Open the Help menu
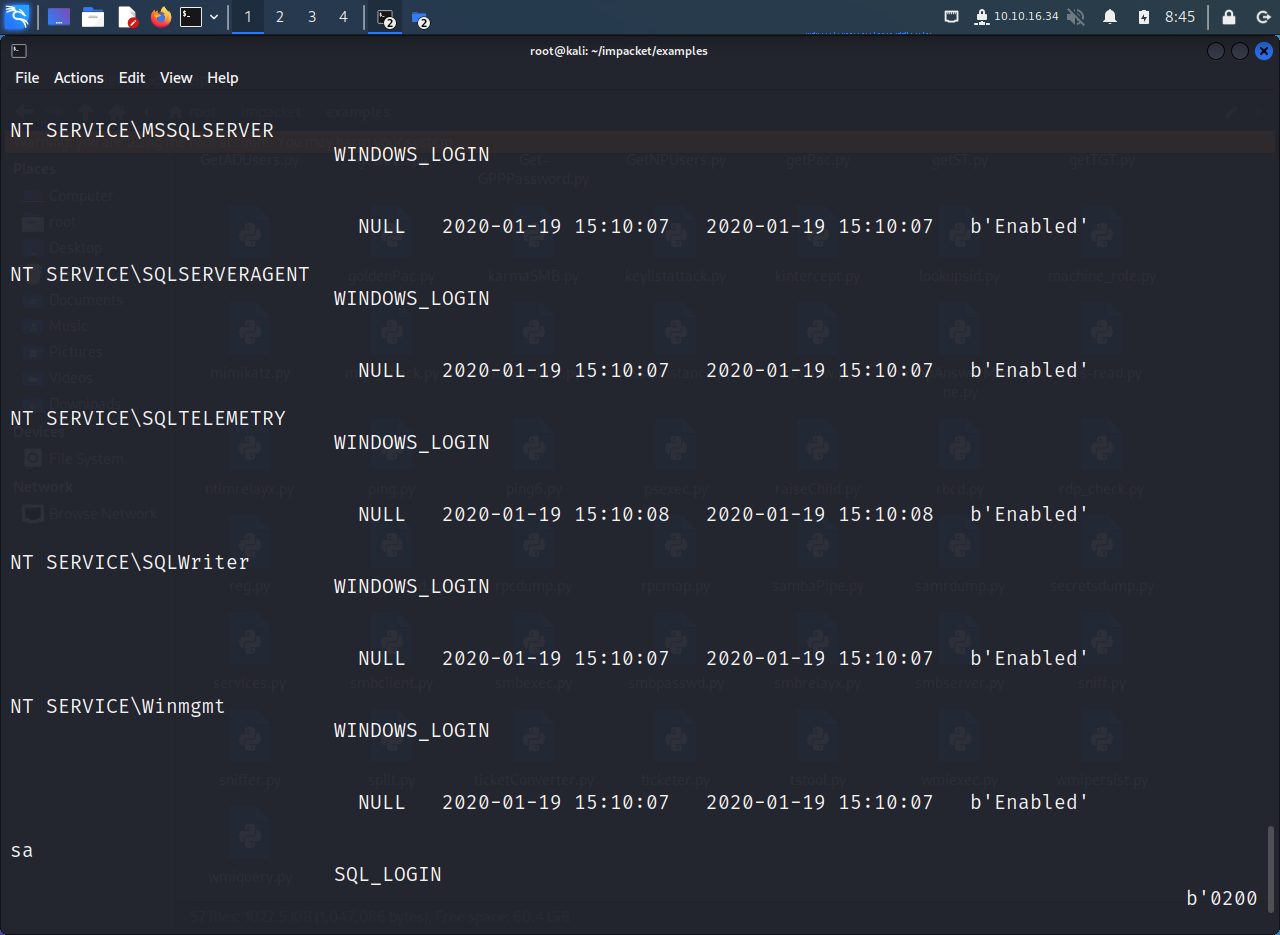1280x935 pixels. click(223, 78)
